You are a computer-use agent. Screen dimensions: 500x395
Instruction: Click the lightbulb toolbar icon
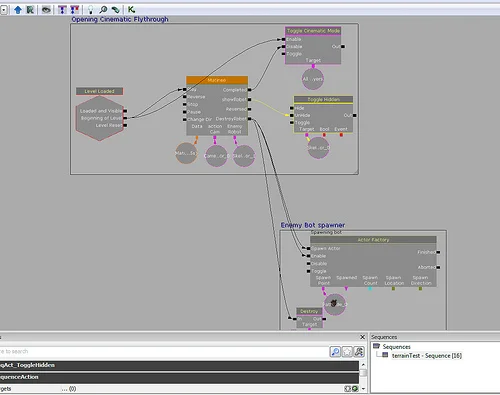point(91,10)
